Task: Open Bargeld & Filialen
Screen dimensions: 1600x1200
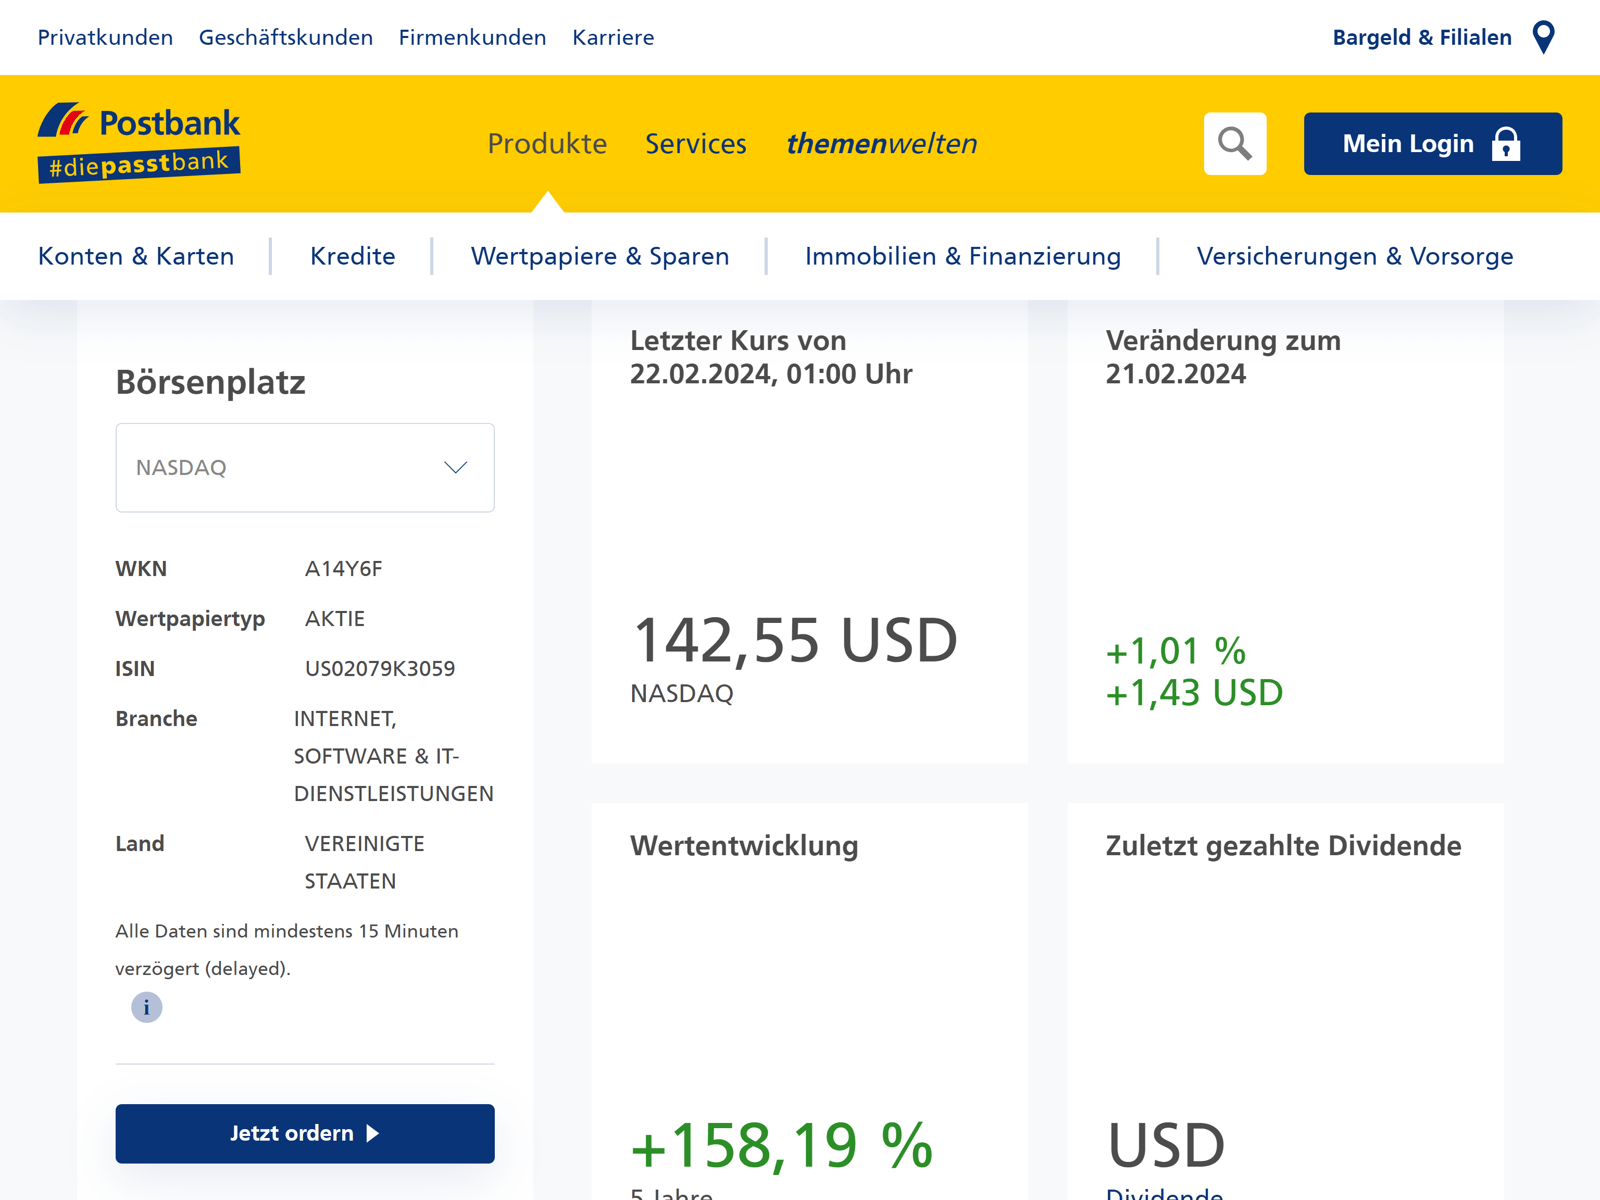Action: (x=1421, y=37)
